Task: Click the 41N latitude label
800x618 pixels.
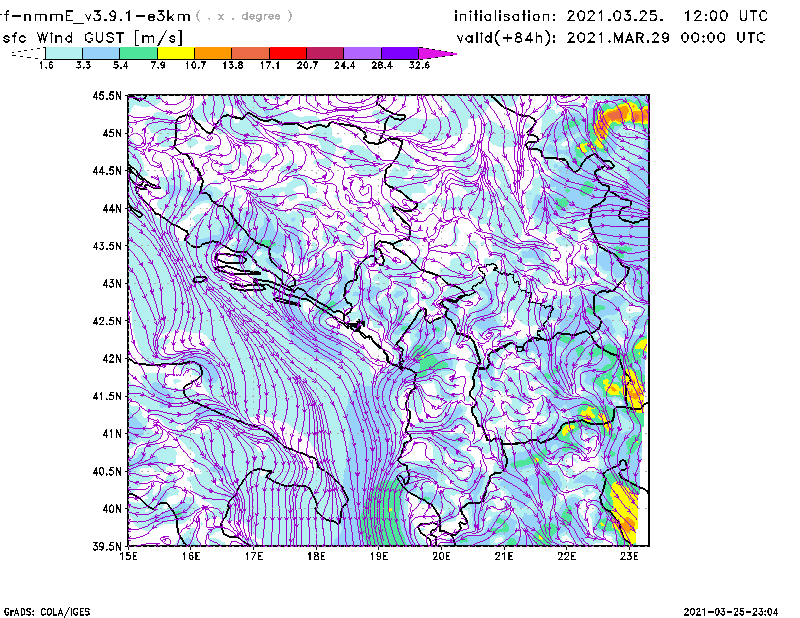Action: [x=112, y=434]
